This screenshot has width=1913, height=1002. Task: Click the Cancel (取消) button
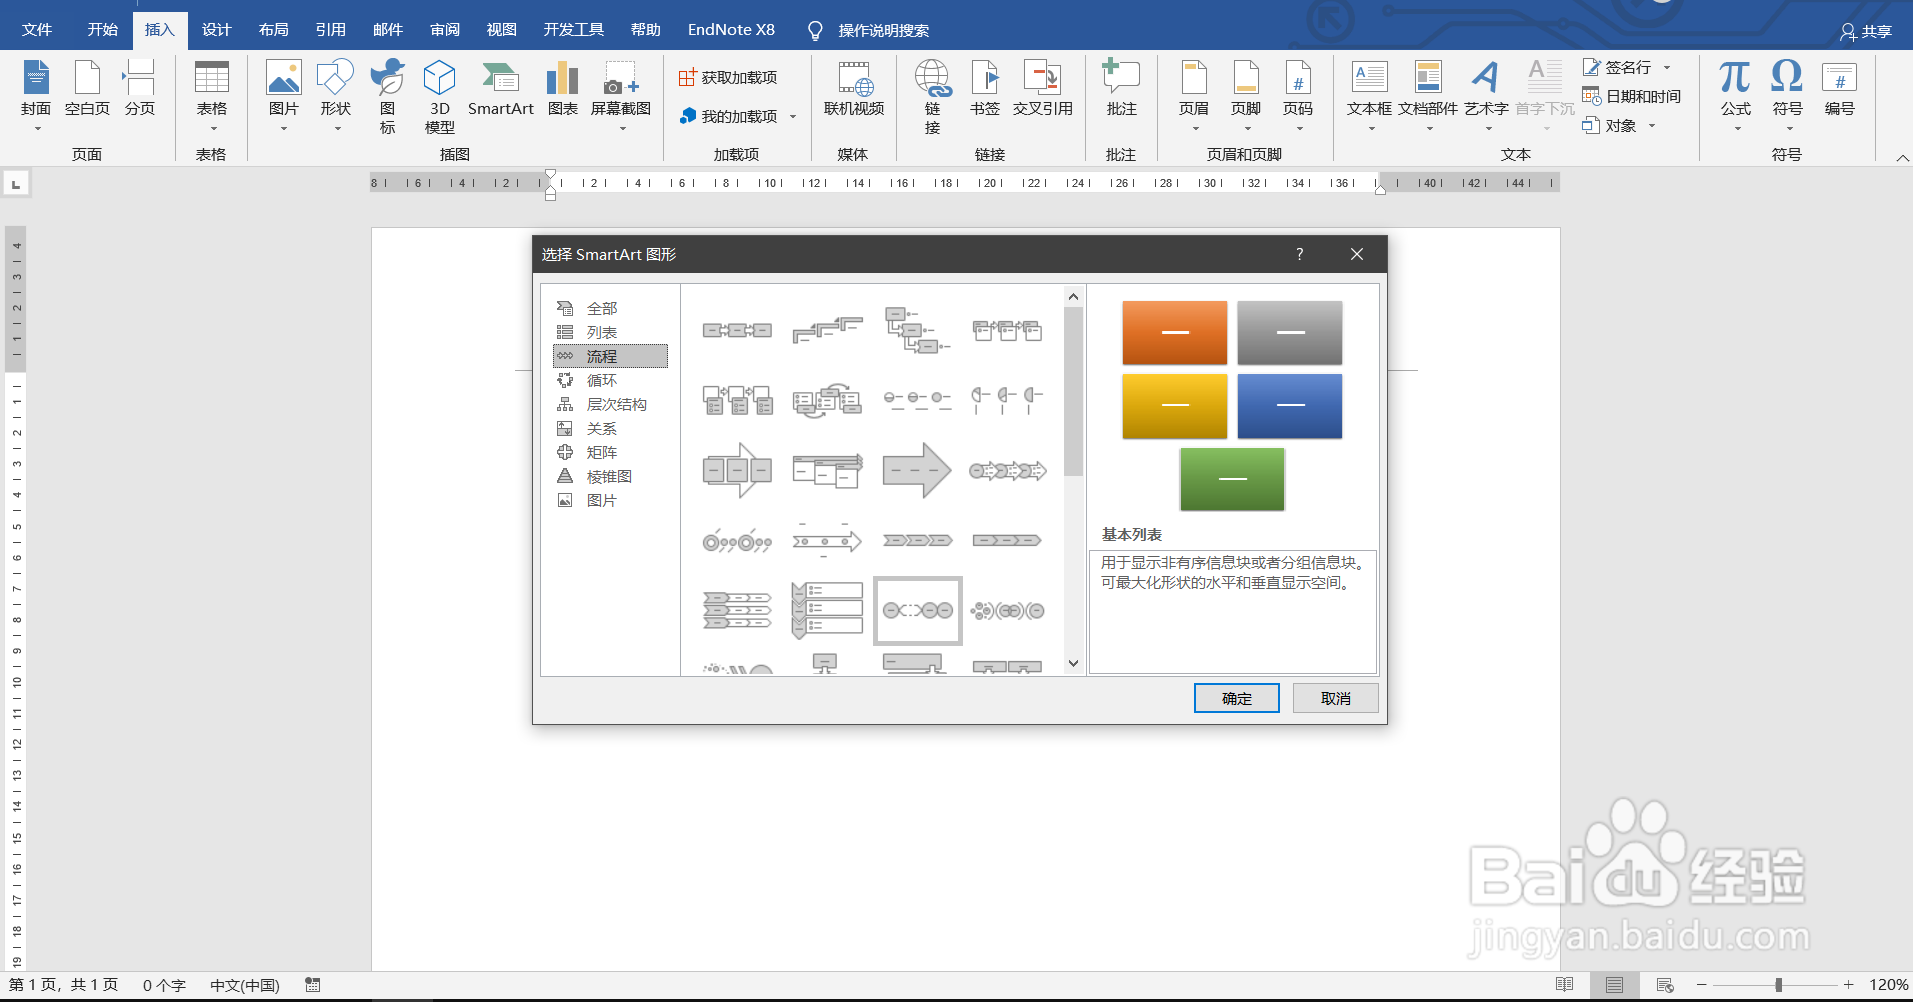coord(1335,698)
